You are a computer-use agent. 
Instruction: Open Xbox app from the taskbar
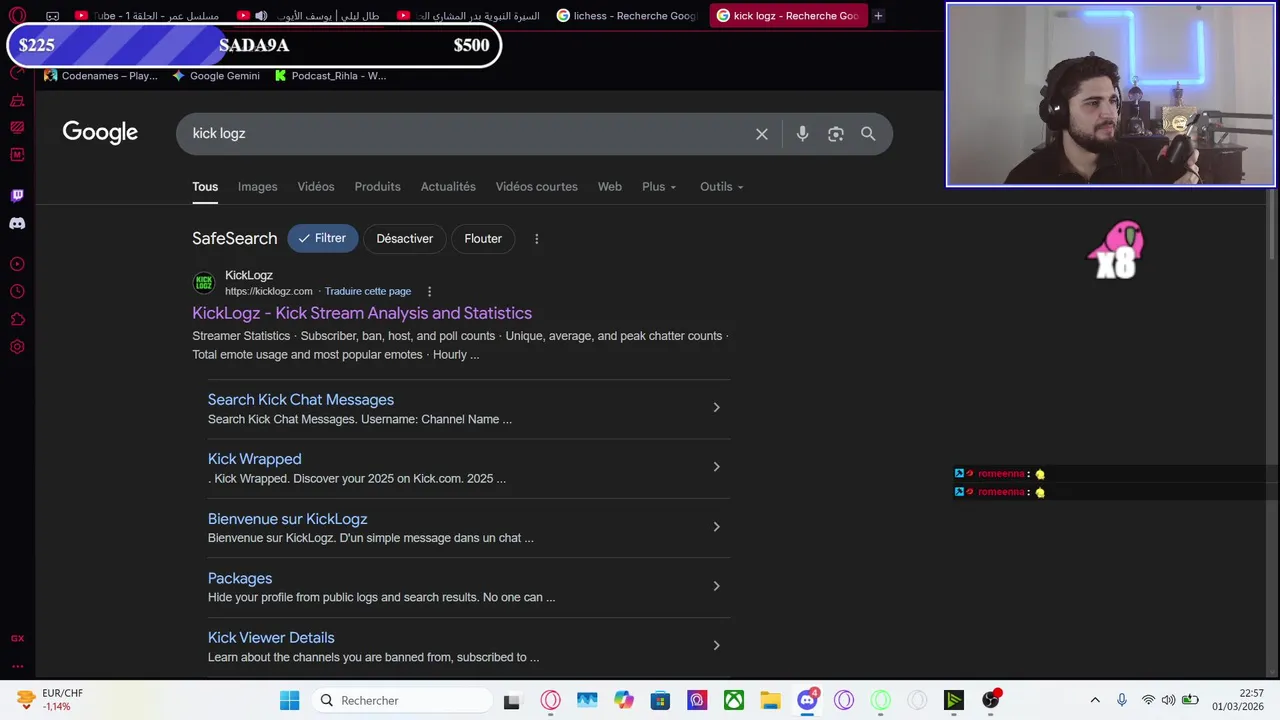tap(734, 700)
